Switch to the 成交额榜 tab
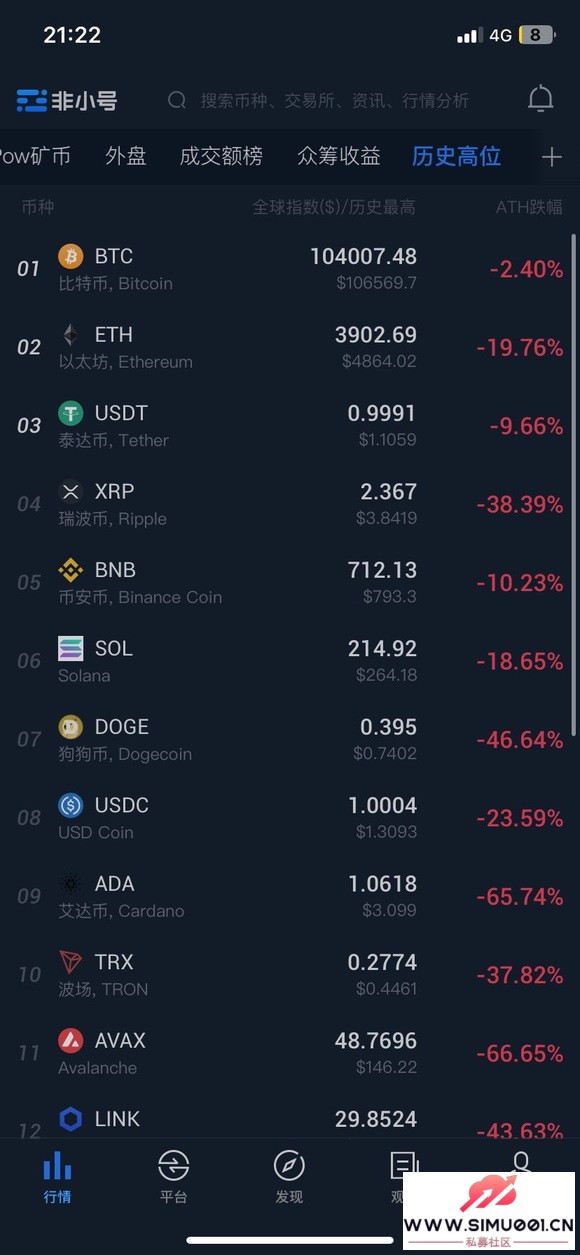580x1255 pixels. [x=221, y=156]
